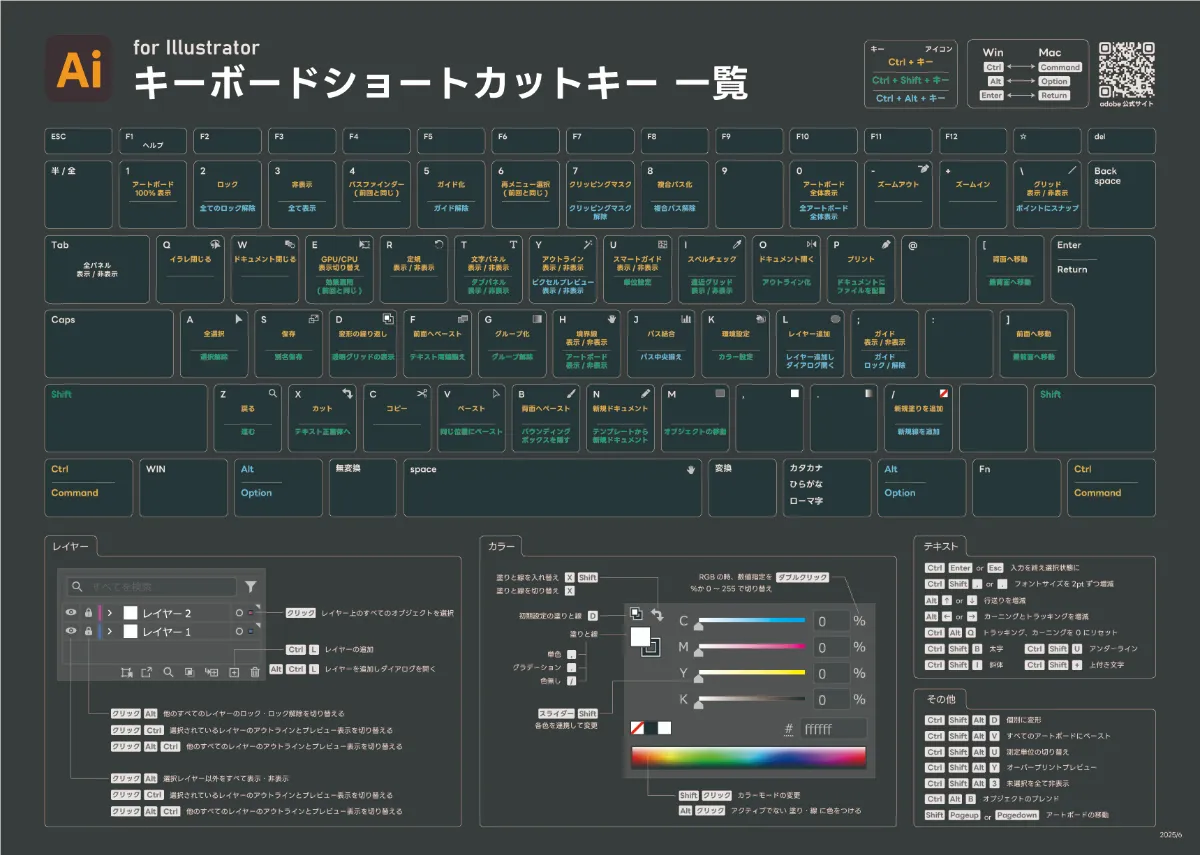Click the F1 ヘルプ key
1200x855 pixels.
pyautogui.click(x=153, y=141)
